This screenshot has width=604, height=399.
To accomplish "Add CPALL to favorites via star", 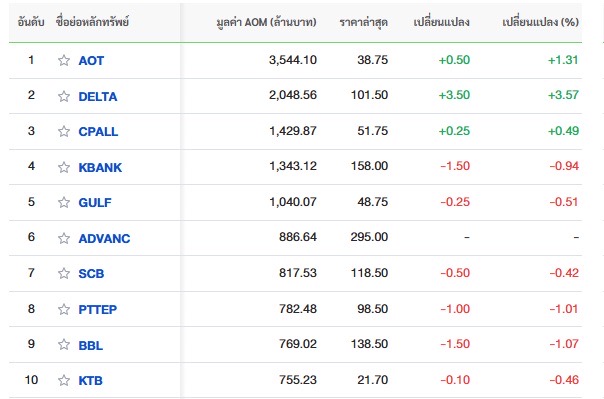I will pyautogui.click(x=64, y=131).
